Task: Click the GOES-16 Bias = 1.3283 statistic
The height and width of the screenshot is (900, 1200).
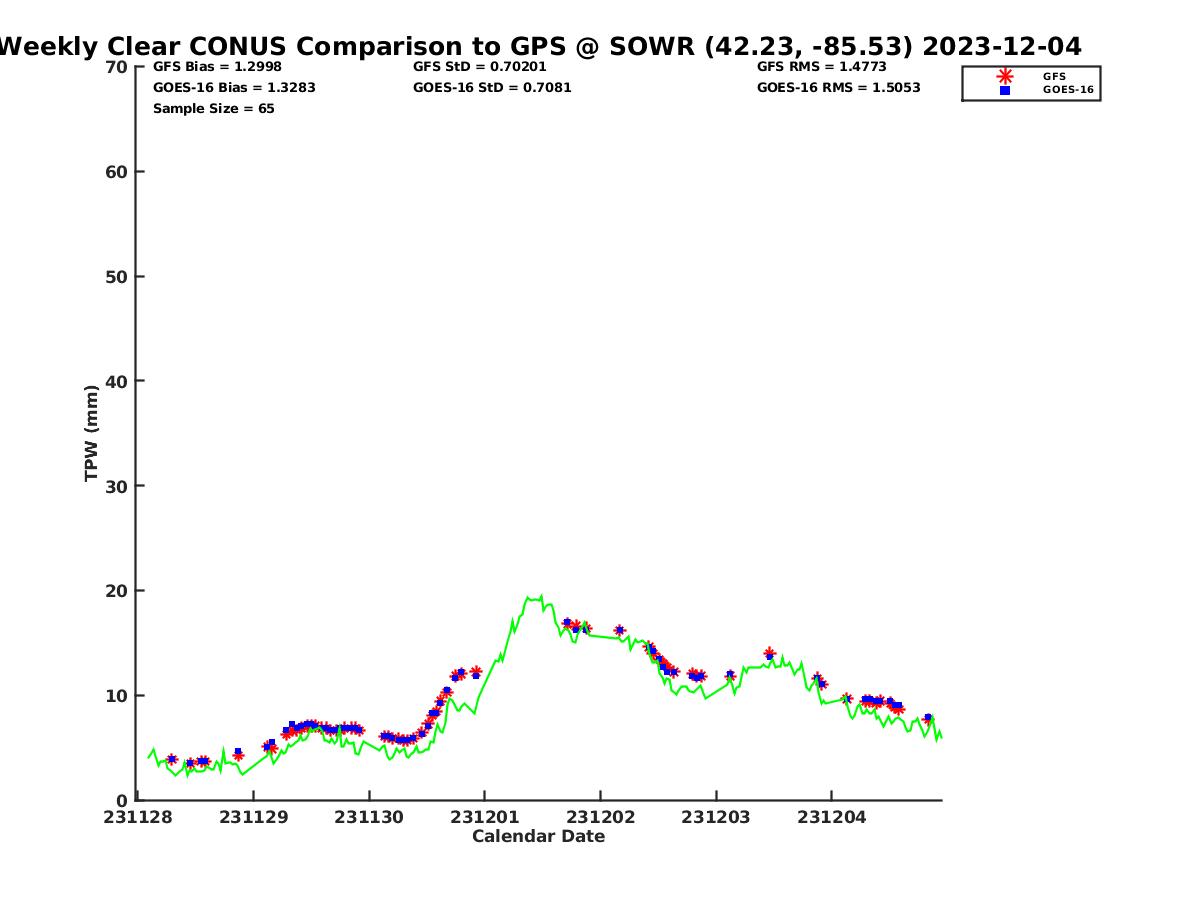Action: click(x=234, y=88)
